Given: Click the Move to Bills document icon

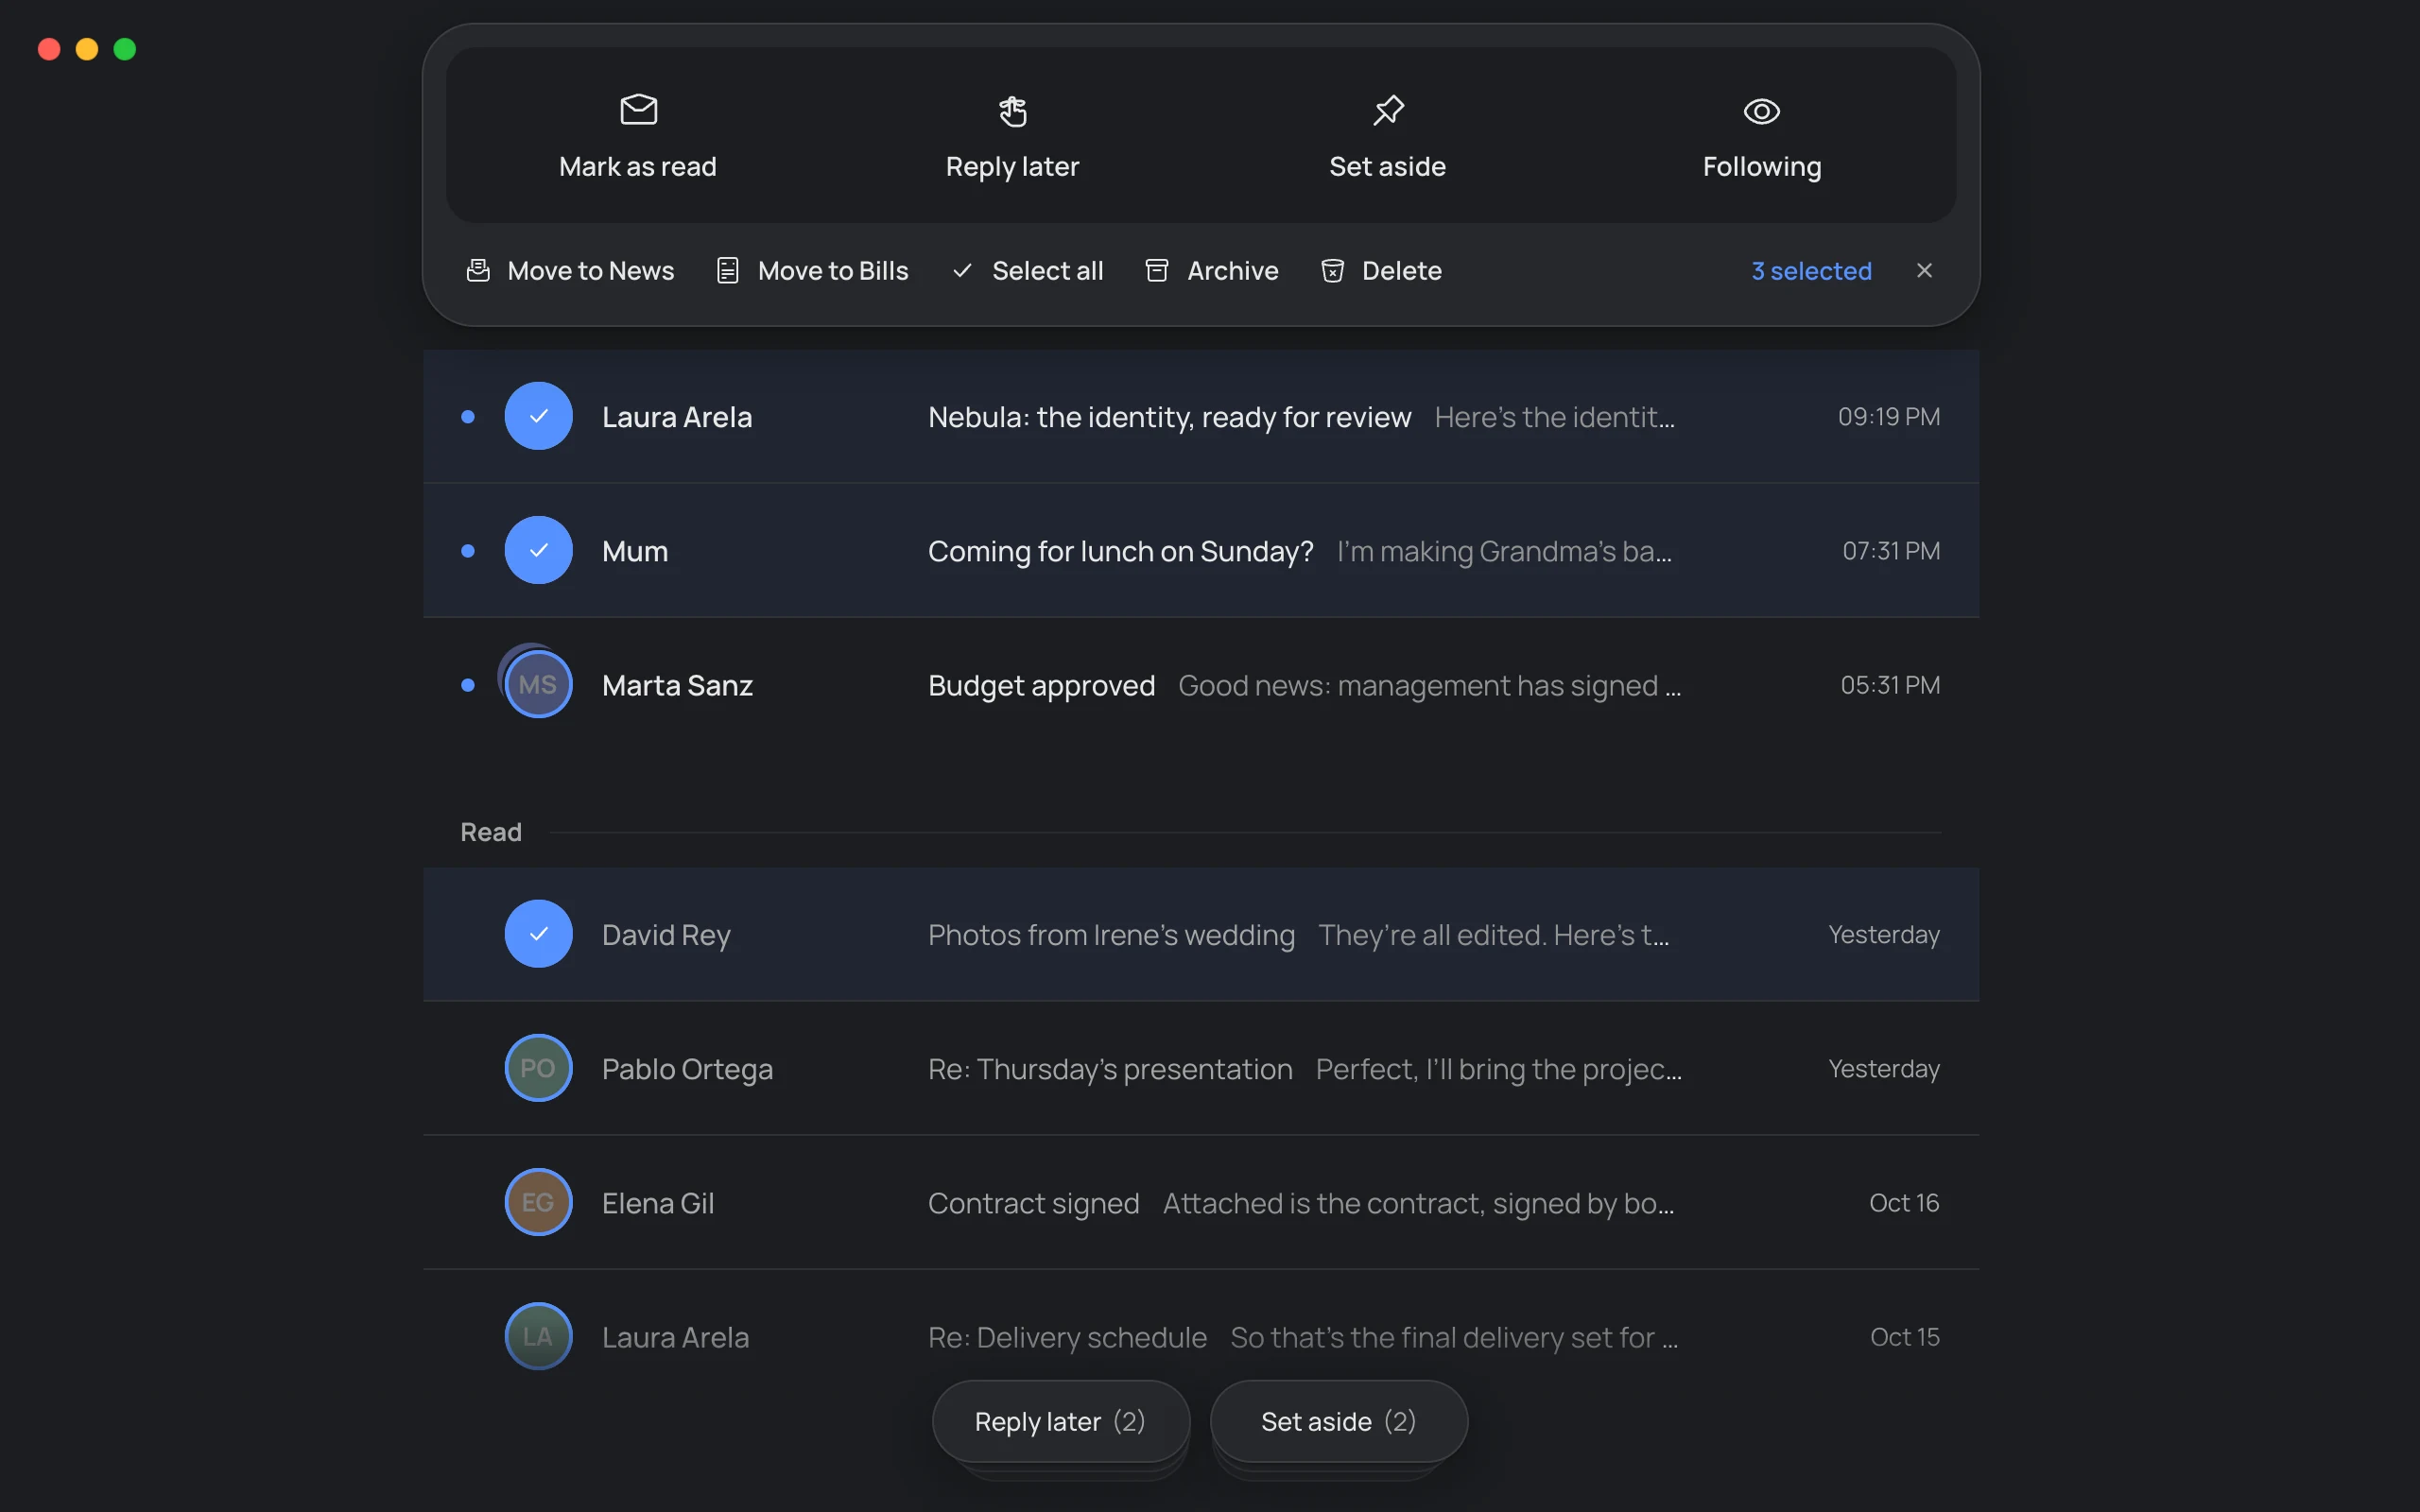Looking at the screenshot, I should click(728, 271).
